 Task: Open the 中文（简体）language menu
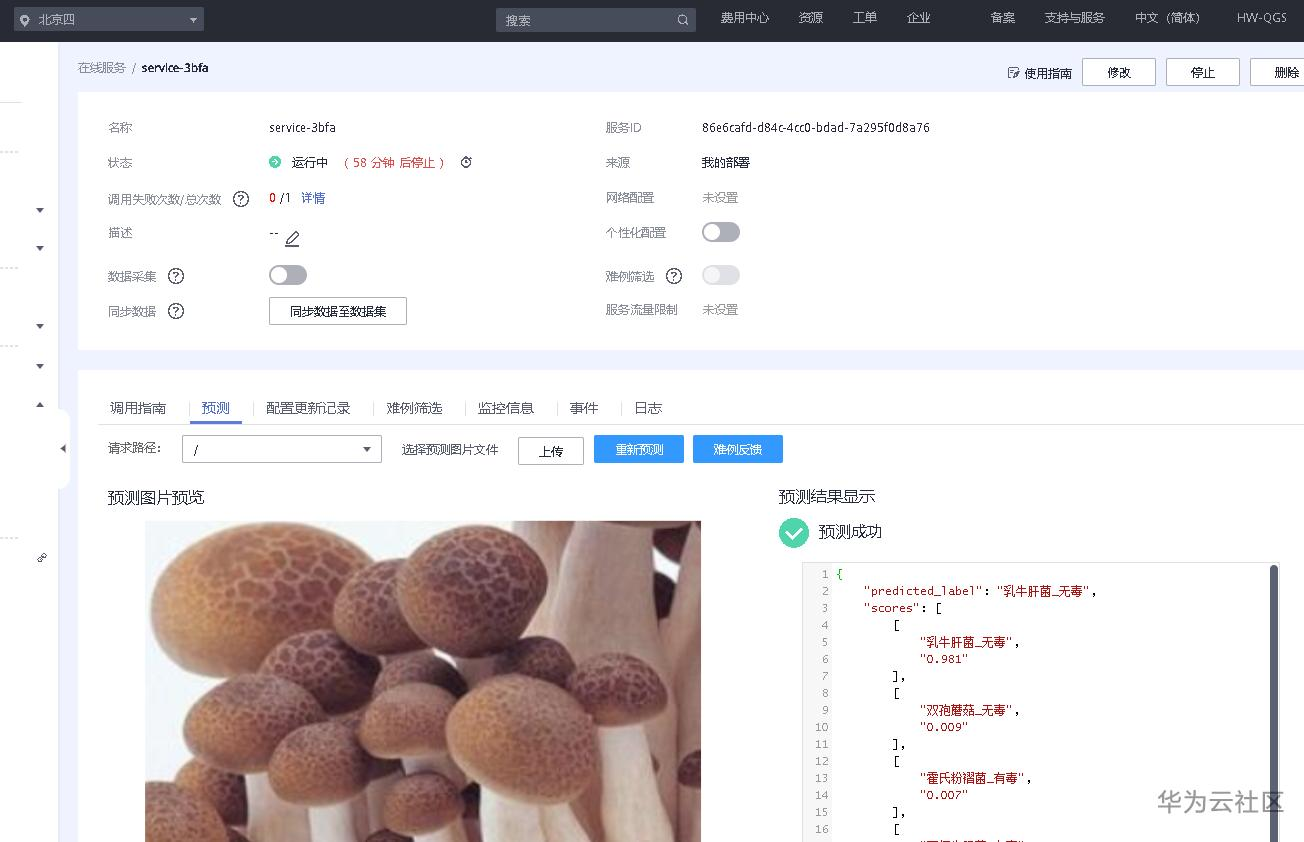point(1167,18)
